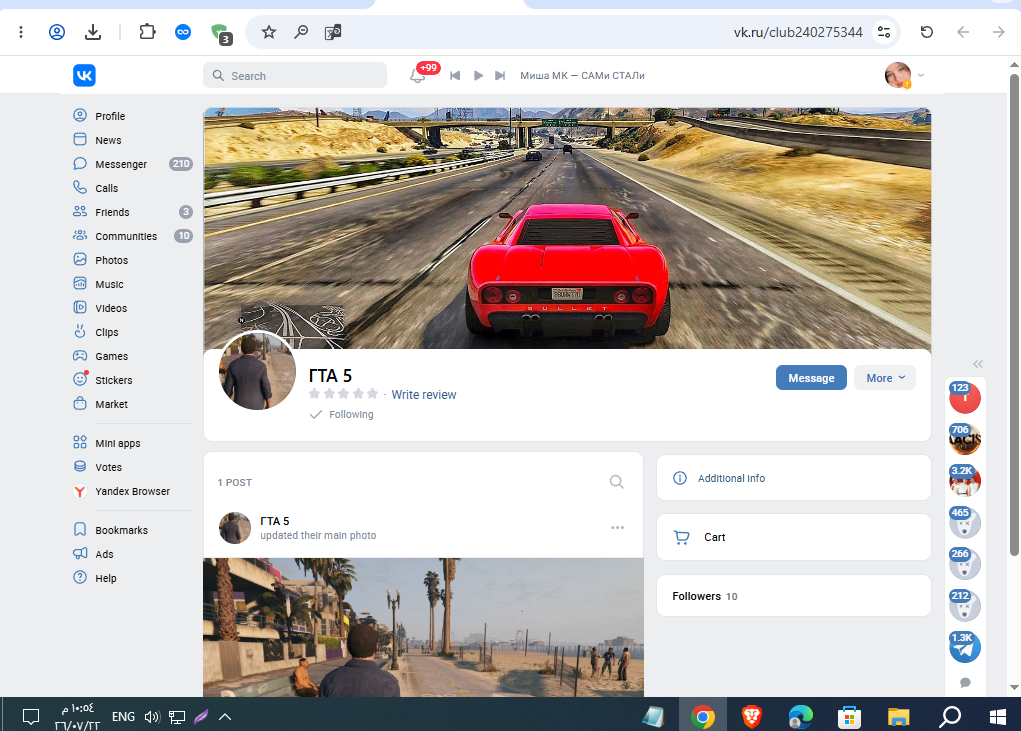Open chat bubble with 3.2K badge
1021x731 pixels.
[x=964, y=480]
